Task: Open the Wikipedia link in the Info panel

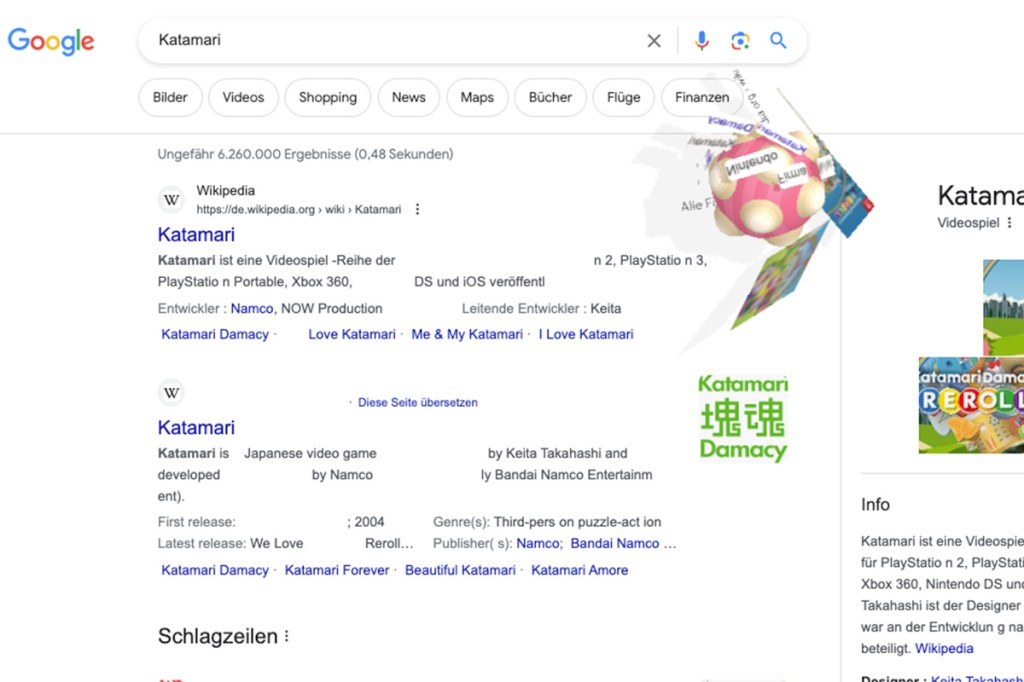Action: (x=944, y=649)
